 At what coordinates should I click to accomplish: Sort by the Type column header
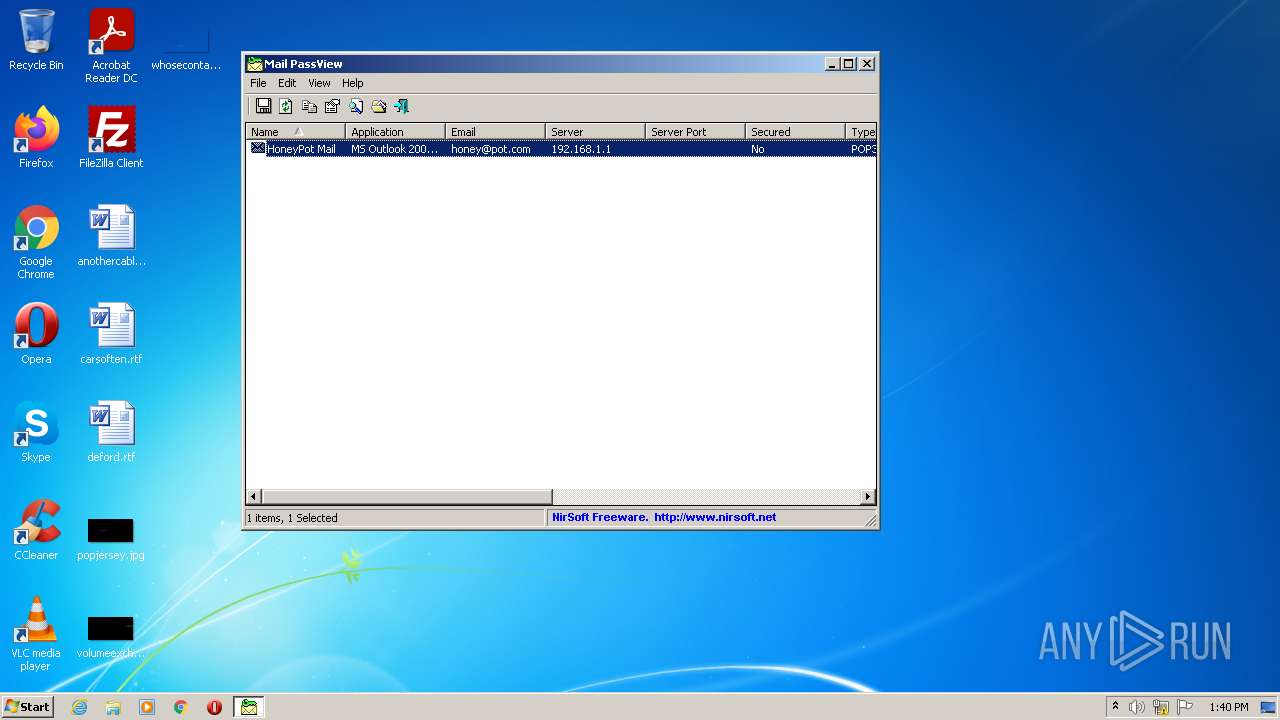861,132
